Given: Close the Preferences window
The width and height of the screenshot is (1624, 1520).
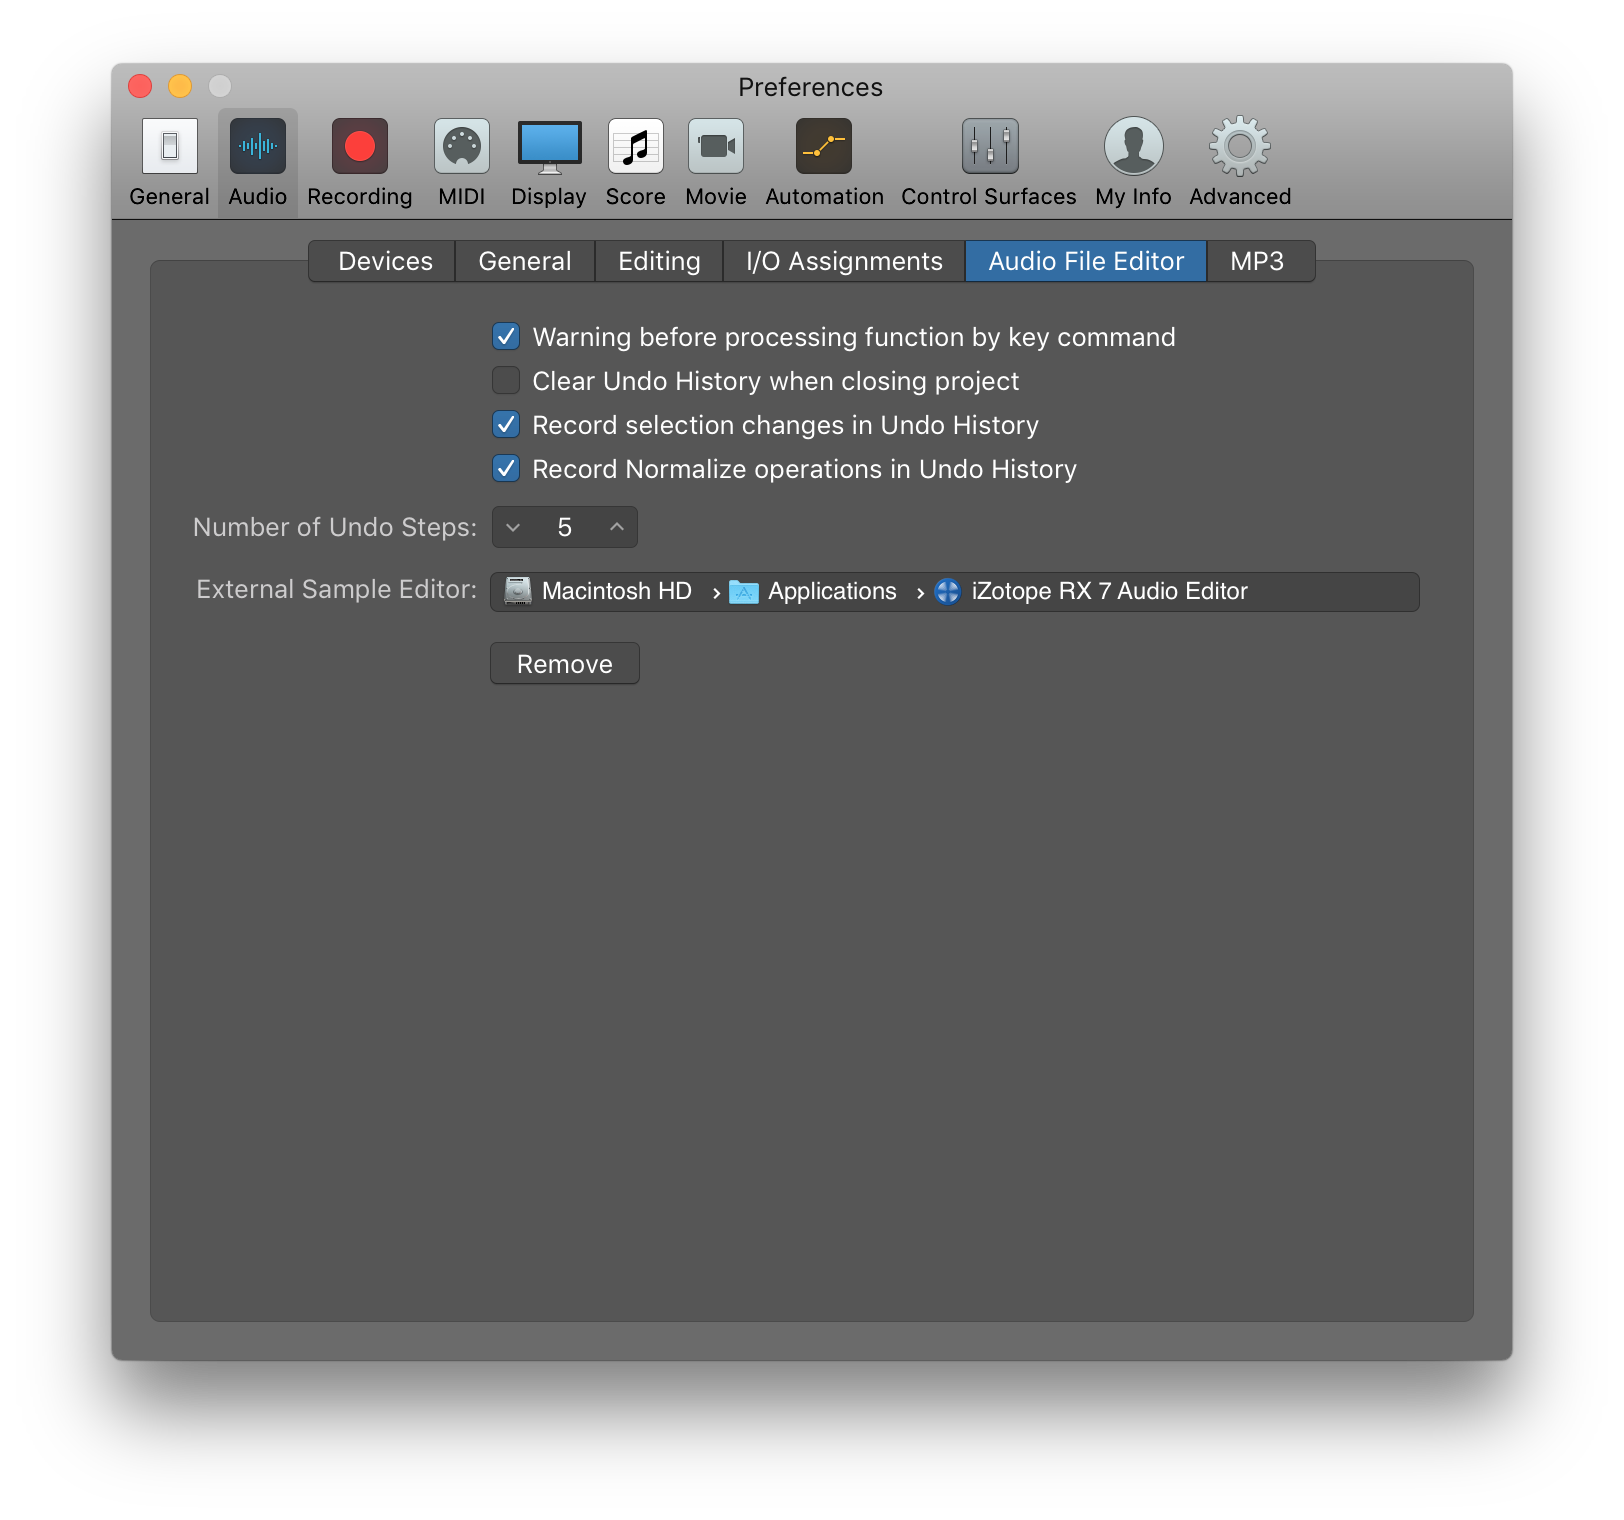Looking at the screenshot, I should click(x=140, y=87).
